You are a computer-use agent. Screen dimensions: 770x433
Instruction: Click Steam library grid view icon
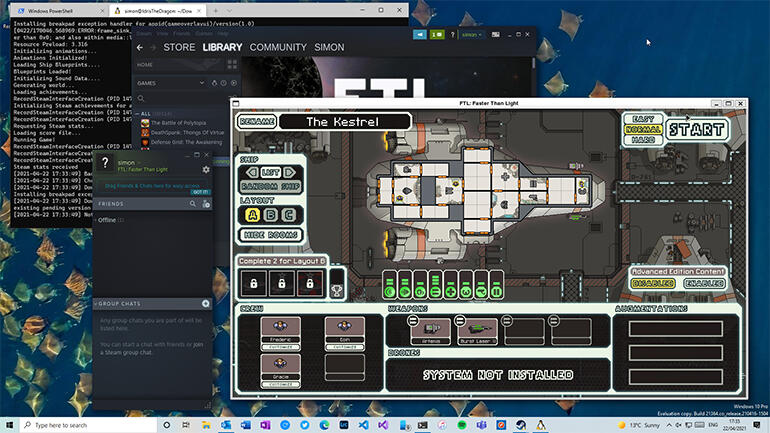pos(232,64)
